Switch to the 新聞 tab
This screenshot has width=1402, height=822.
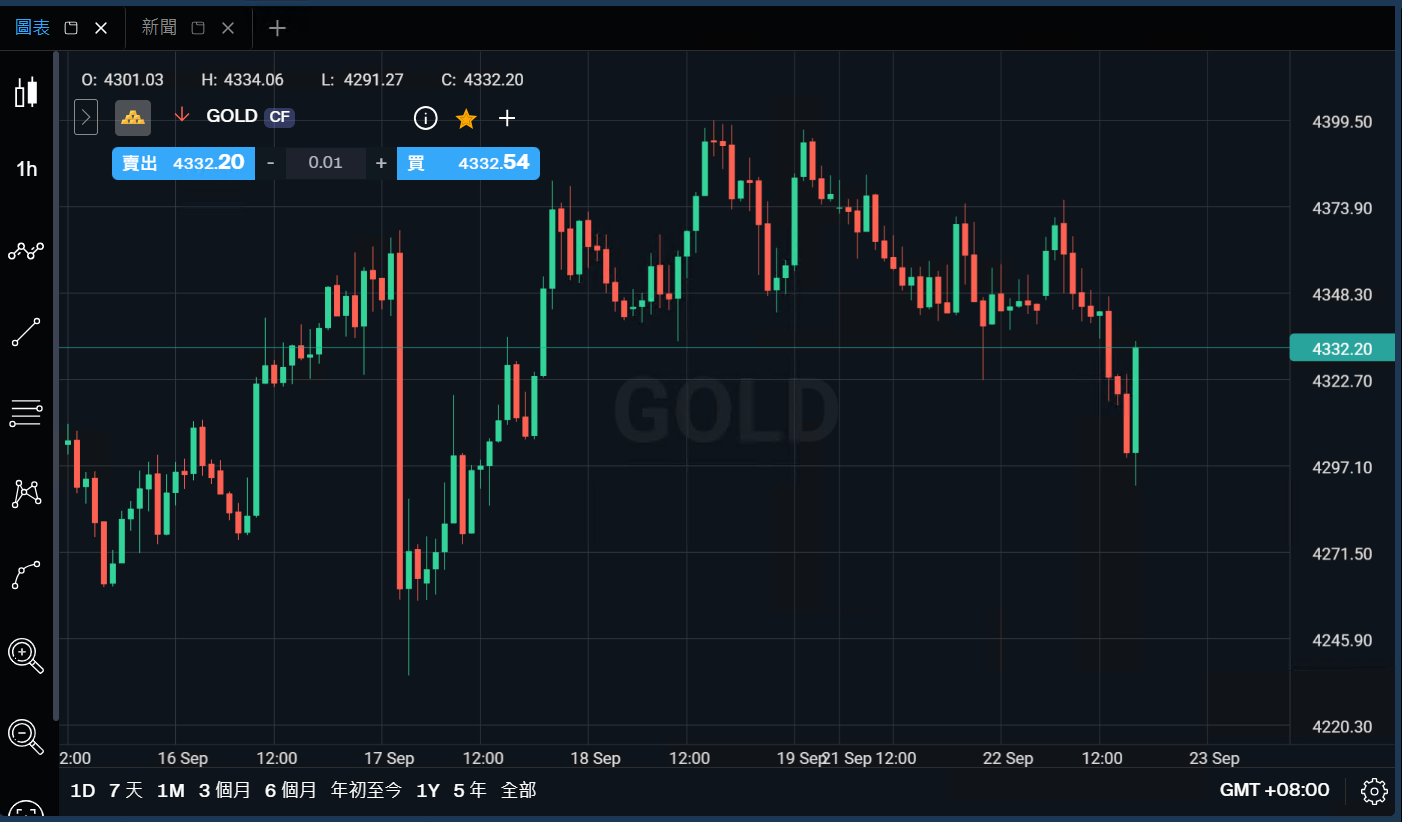[x=159, y=28]
